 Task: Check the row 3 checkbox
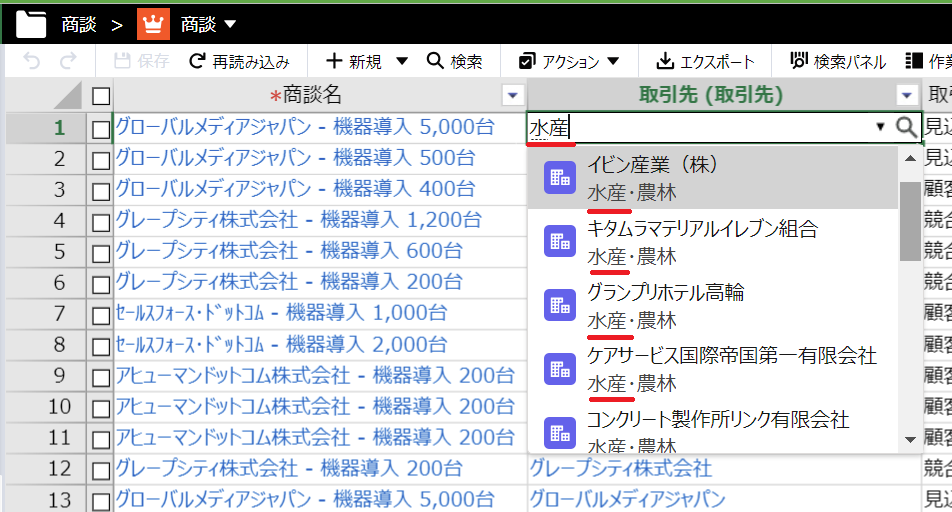(x=101, y=191)
